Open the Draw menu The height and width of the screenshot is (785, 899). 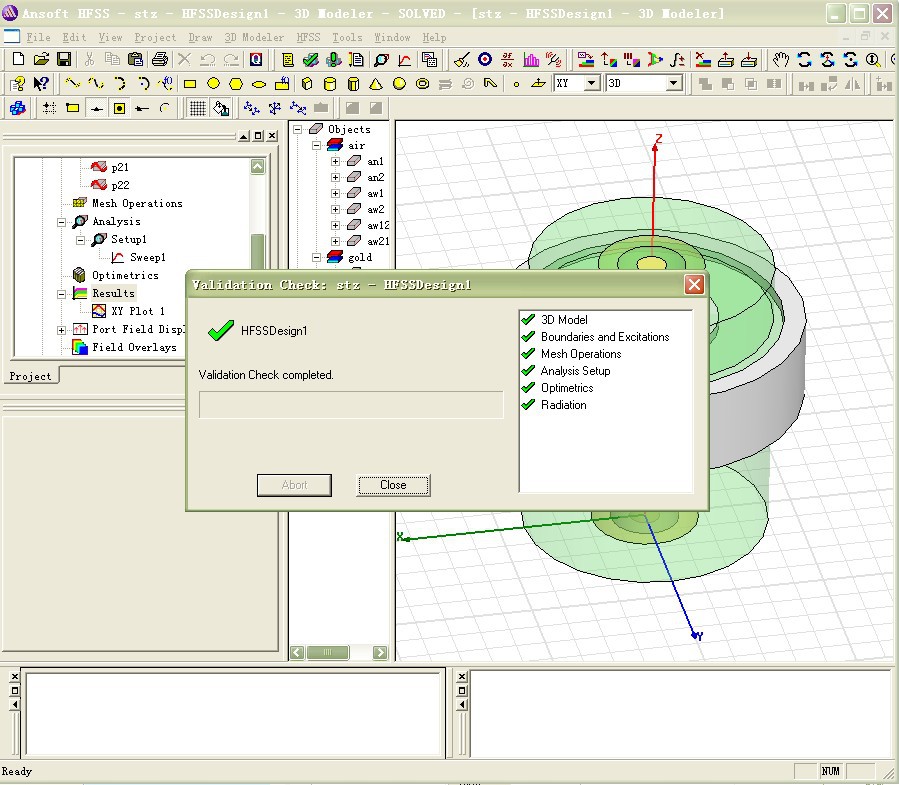tap(200, 37)
